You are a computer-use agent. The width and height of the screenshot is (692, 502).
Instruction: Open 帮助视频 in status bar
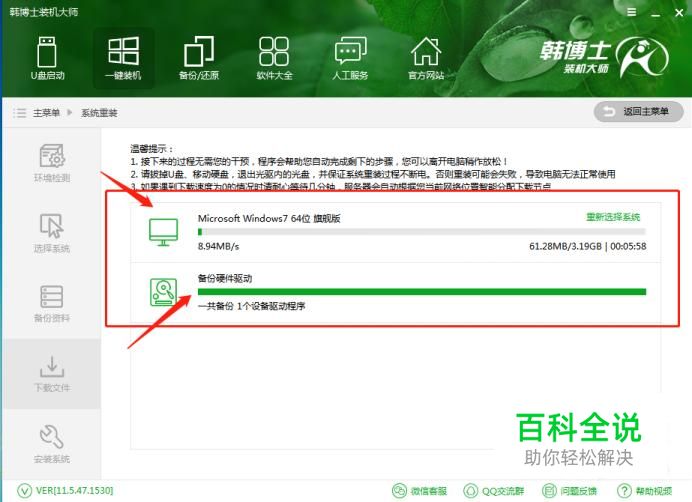(x=644, y=491)
